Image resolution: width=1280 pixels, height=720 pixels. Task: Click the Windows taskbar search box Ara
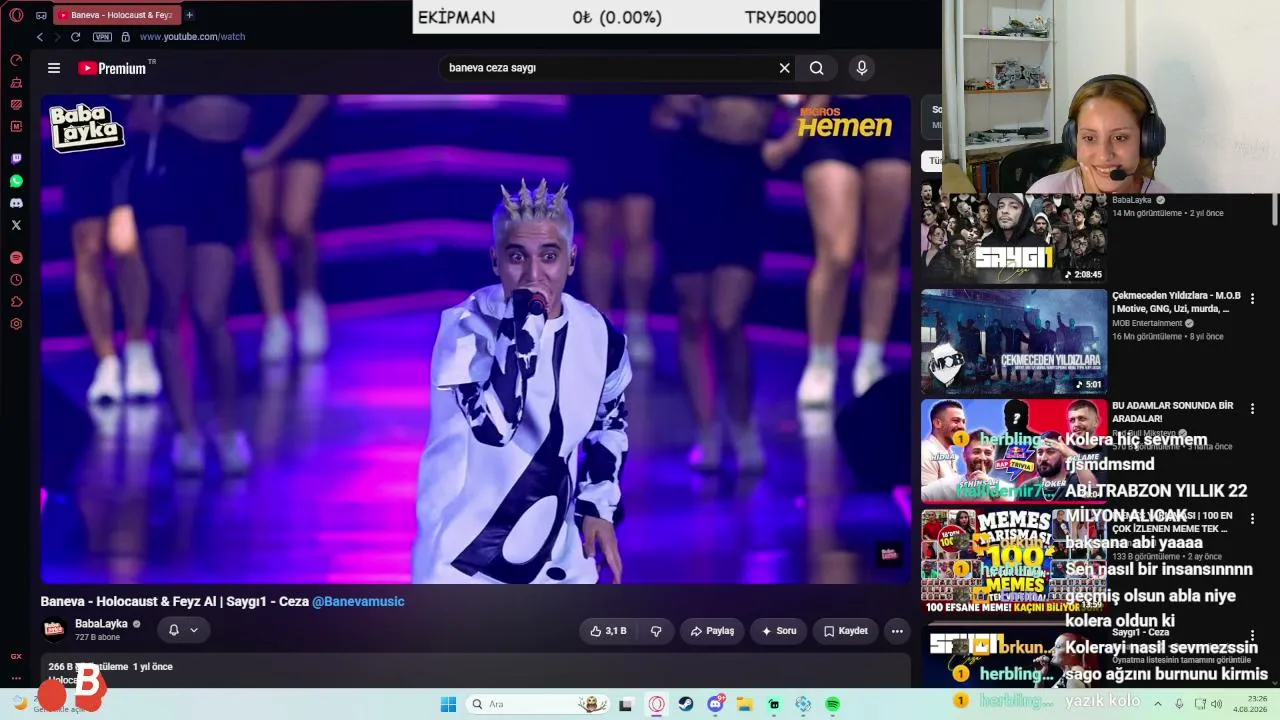539,704
